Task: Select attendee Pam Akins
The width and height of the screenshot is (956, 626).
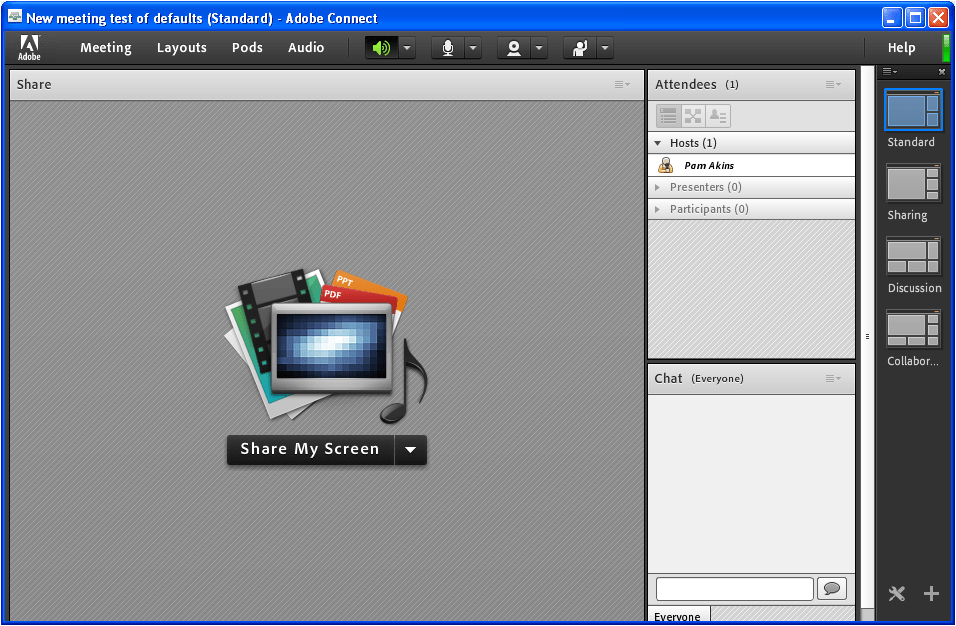Action: pyautogui.click(x=751, y=165)
